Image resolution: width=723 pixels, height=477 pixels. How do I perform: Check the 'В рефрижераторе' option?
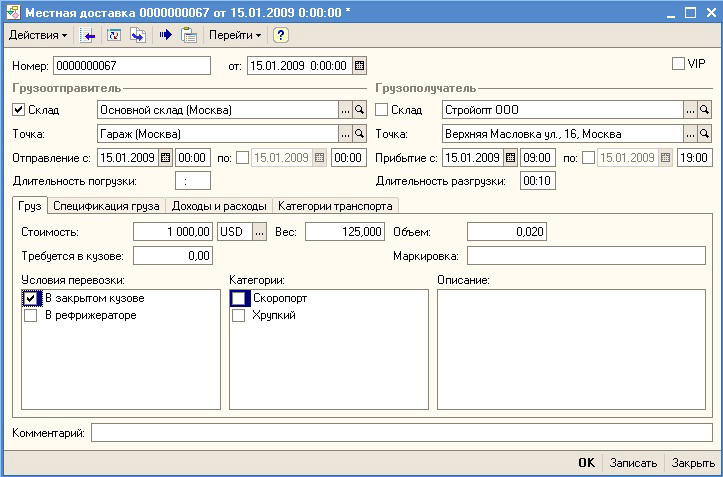30,316
